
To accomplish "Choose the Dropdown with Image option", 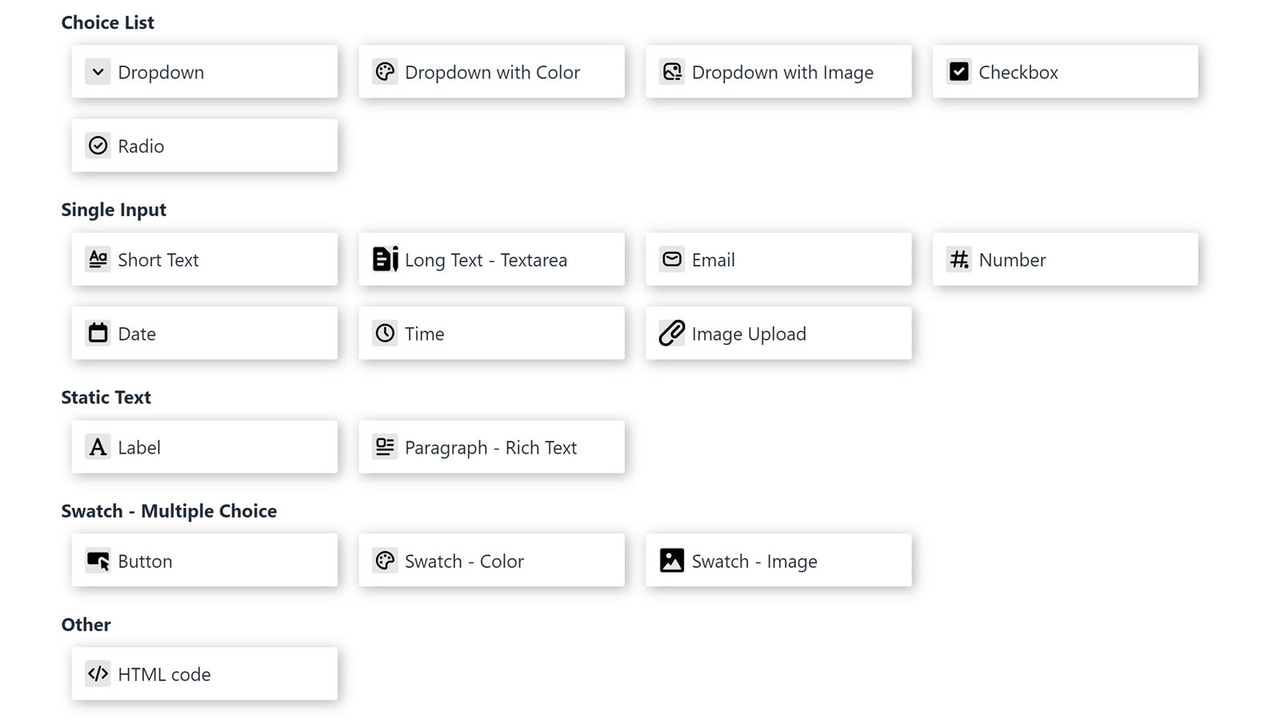I will (x=778, y=71).
